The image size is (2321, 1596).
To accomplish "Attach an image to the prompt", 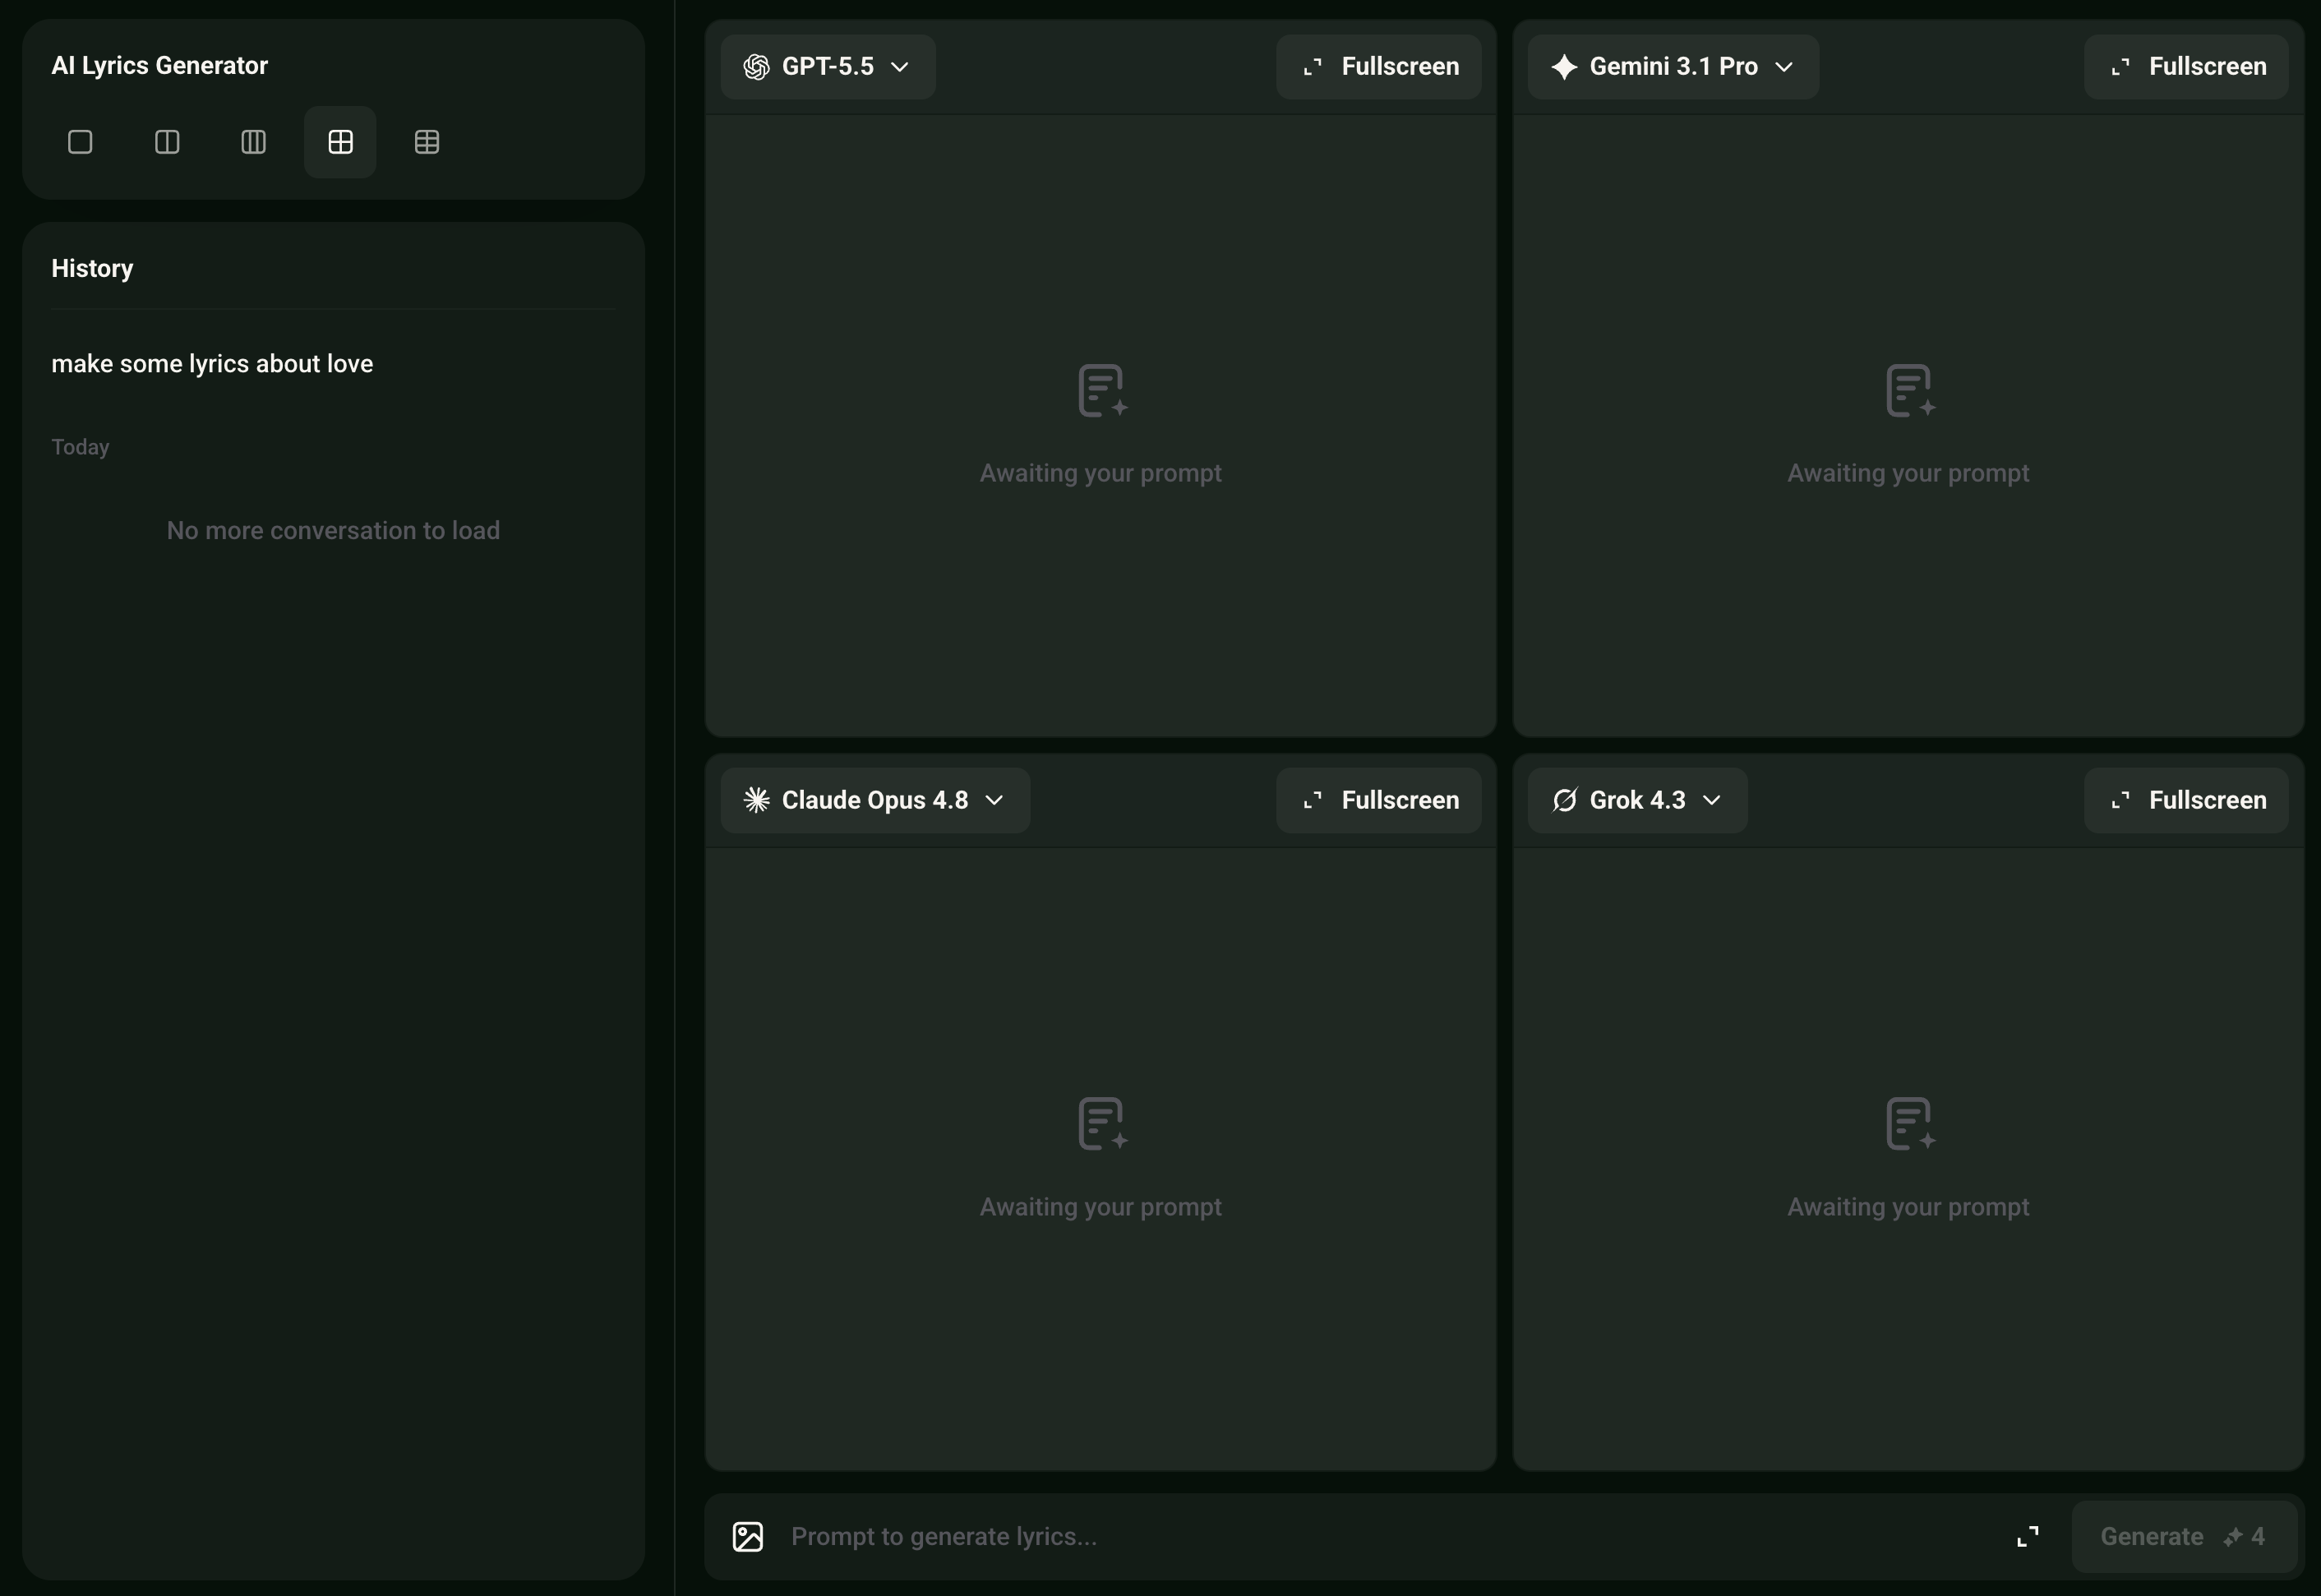I will [748, 1536].
